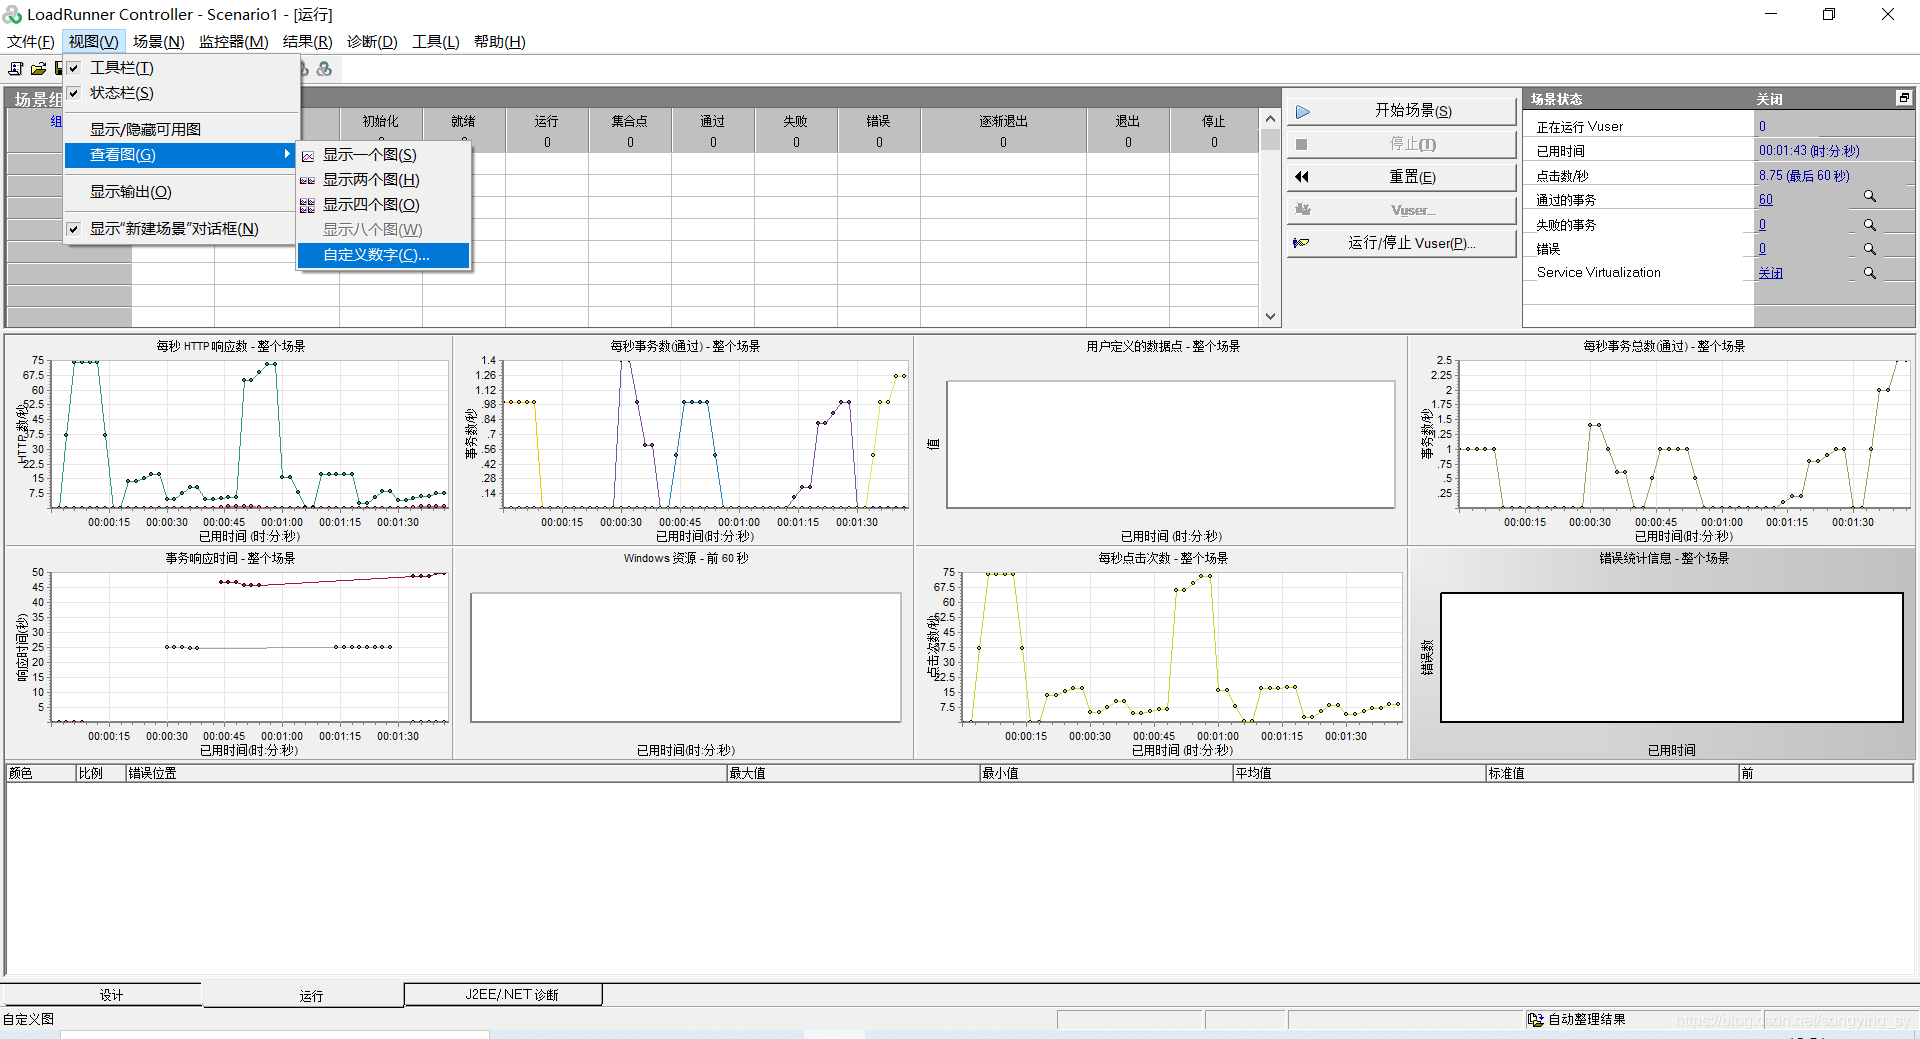
Task: Close the open 视图(V) menu
Action: coord(93,42)
